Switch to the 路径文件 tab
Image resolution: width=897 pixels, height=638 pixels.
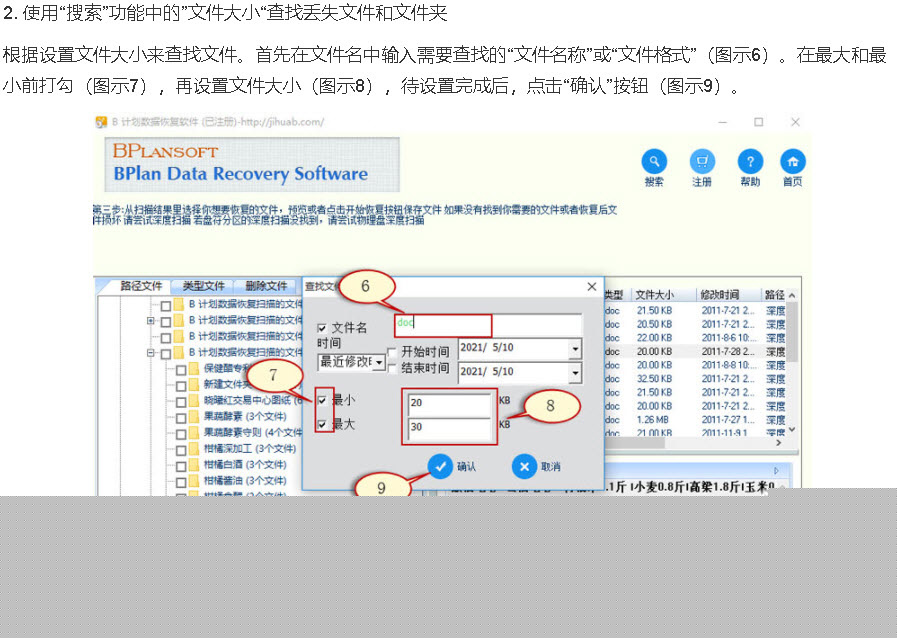141,286
